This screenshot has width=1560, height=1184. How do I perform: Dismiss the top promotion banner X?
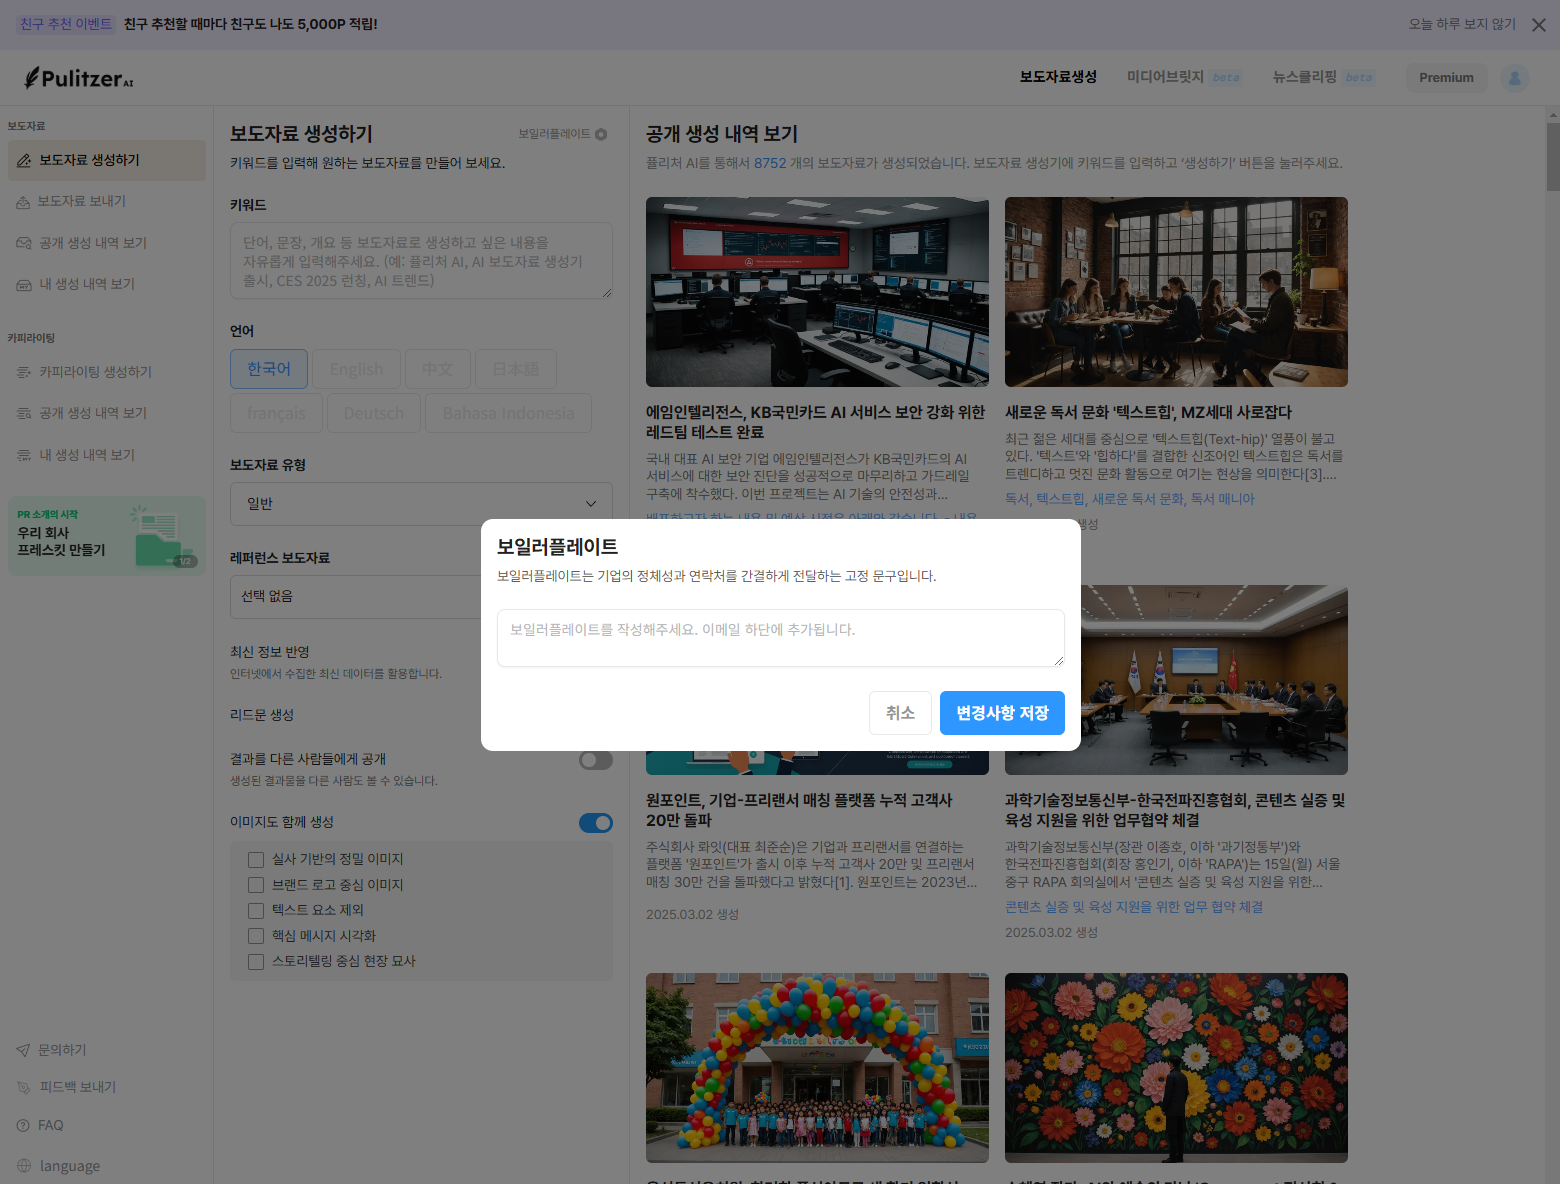(x=1538, y=25)
